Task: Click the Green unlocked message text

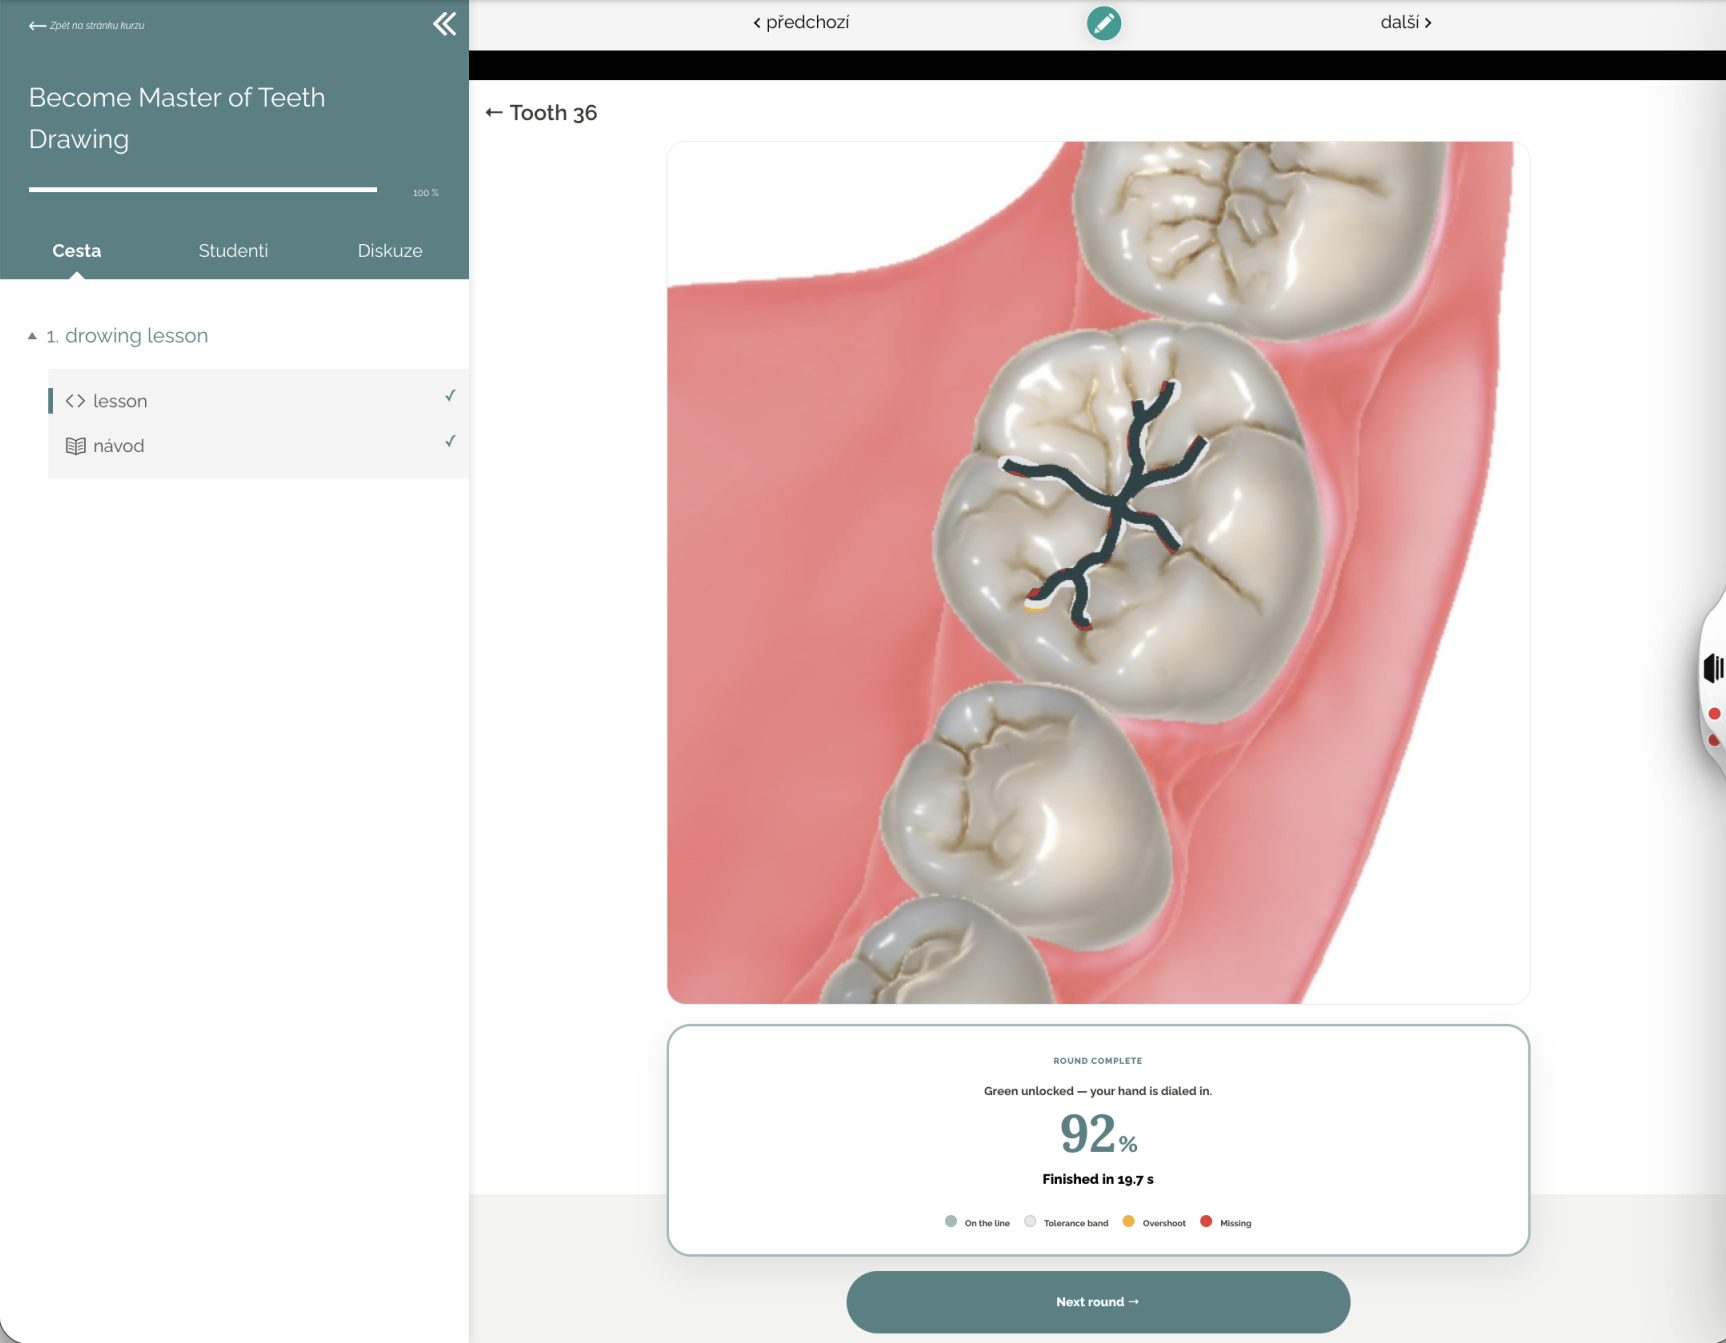Action: [x=1098, y=1091]
